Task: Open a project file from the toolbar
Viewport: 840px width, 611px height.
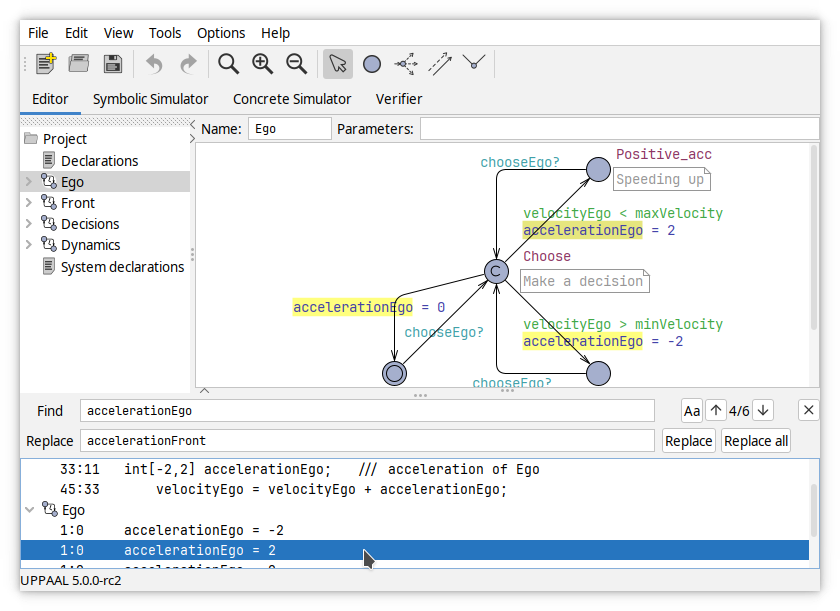Action: (79, 64)
